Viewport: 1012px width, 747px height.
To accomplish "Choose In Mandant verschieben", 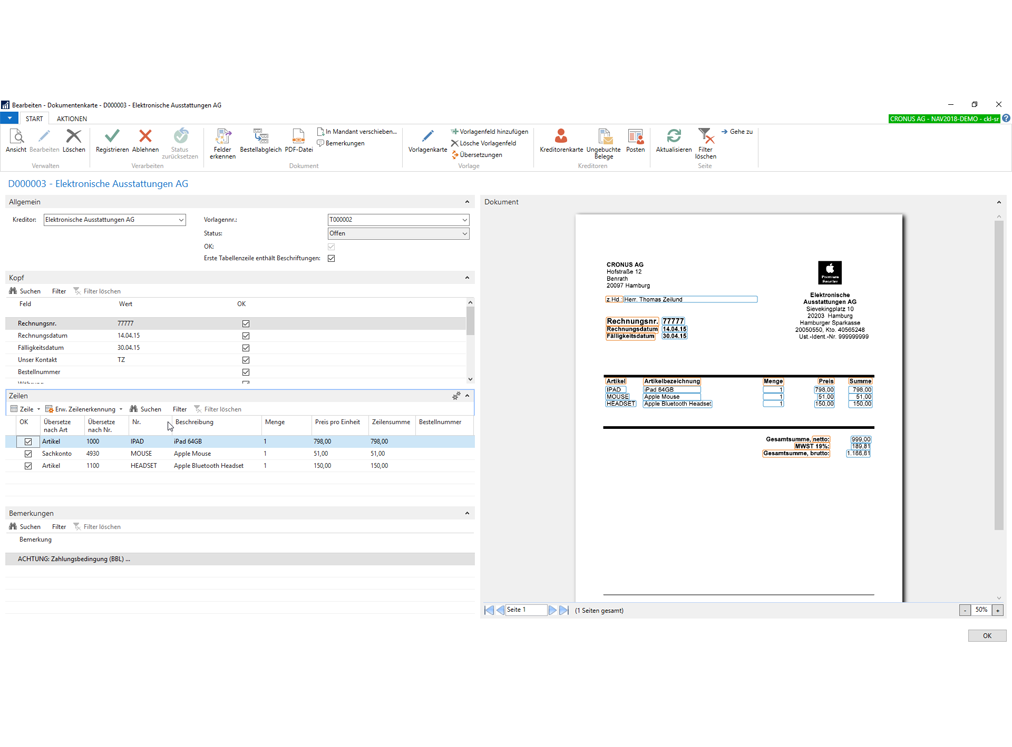I will point(357,132).
